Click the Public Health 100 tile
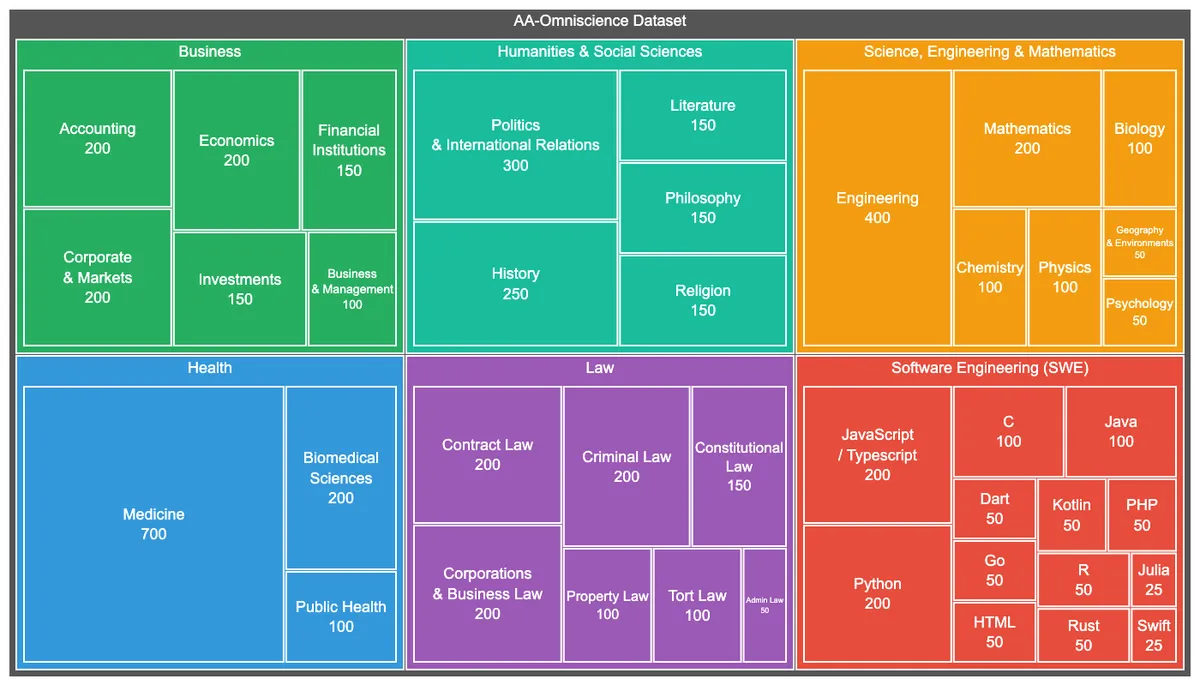The width and height of the screenshot is (1200, 686). [x=341, y=616]
